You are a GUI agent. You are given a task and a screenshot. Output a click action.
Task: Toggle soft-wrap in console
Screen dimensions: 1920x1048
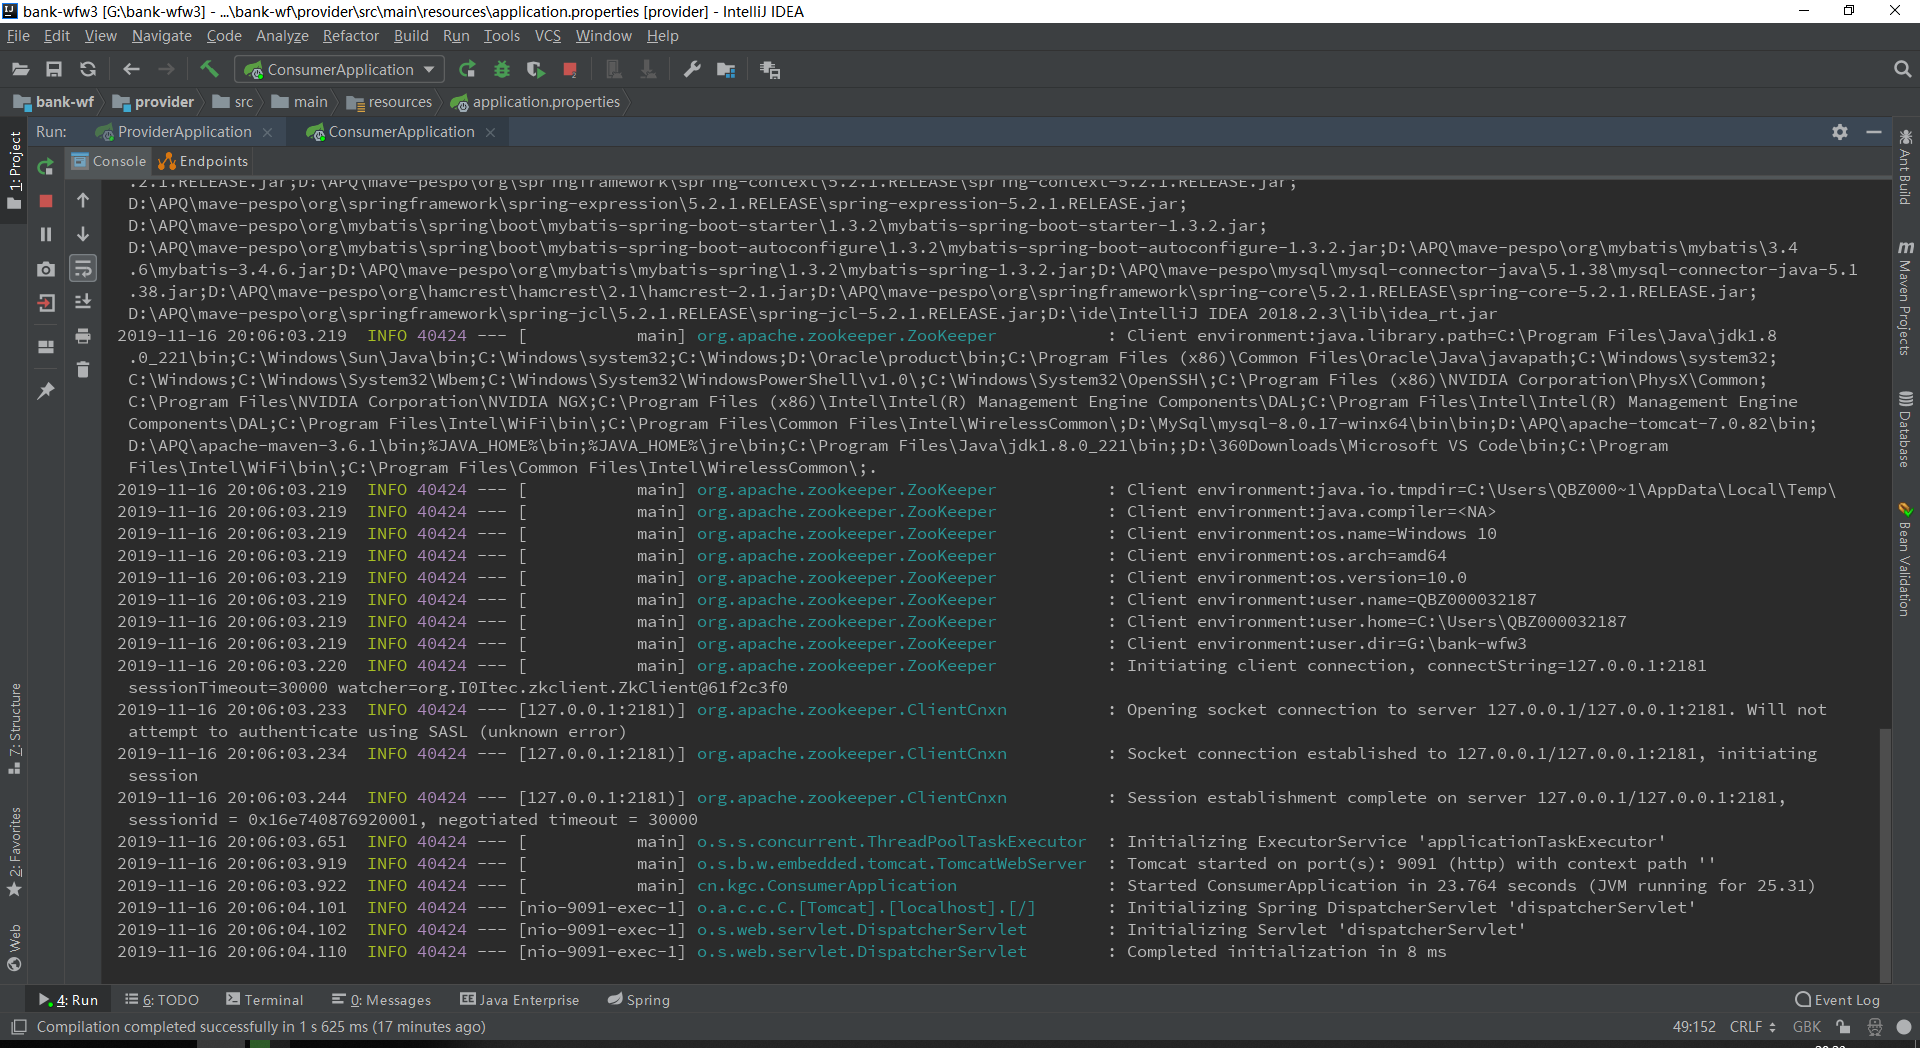point(83,268)
